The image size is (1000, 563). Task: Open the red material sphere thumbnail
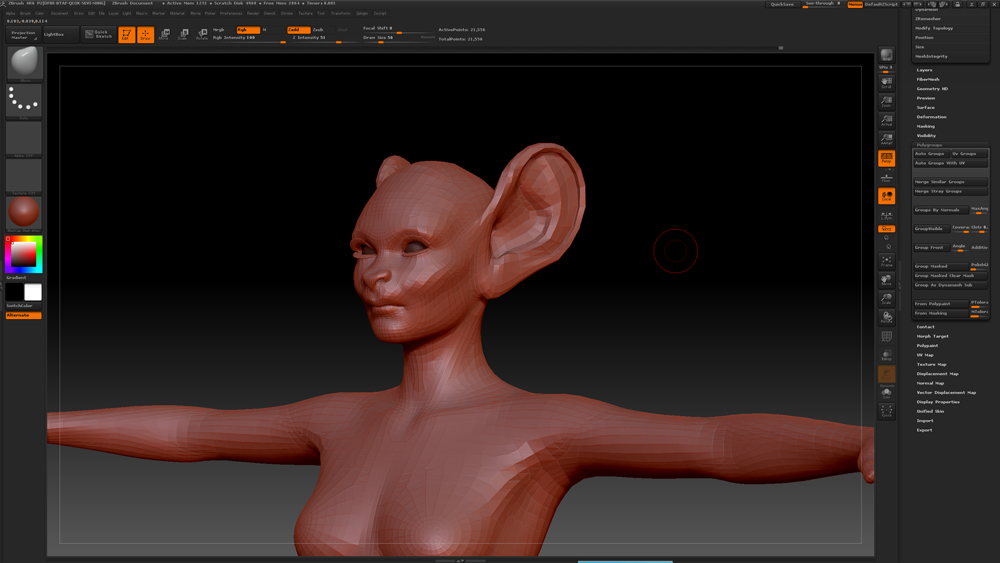[x=24, y=213]
